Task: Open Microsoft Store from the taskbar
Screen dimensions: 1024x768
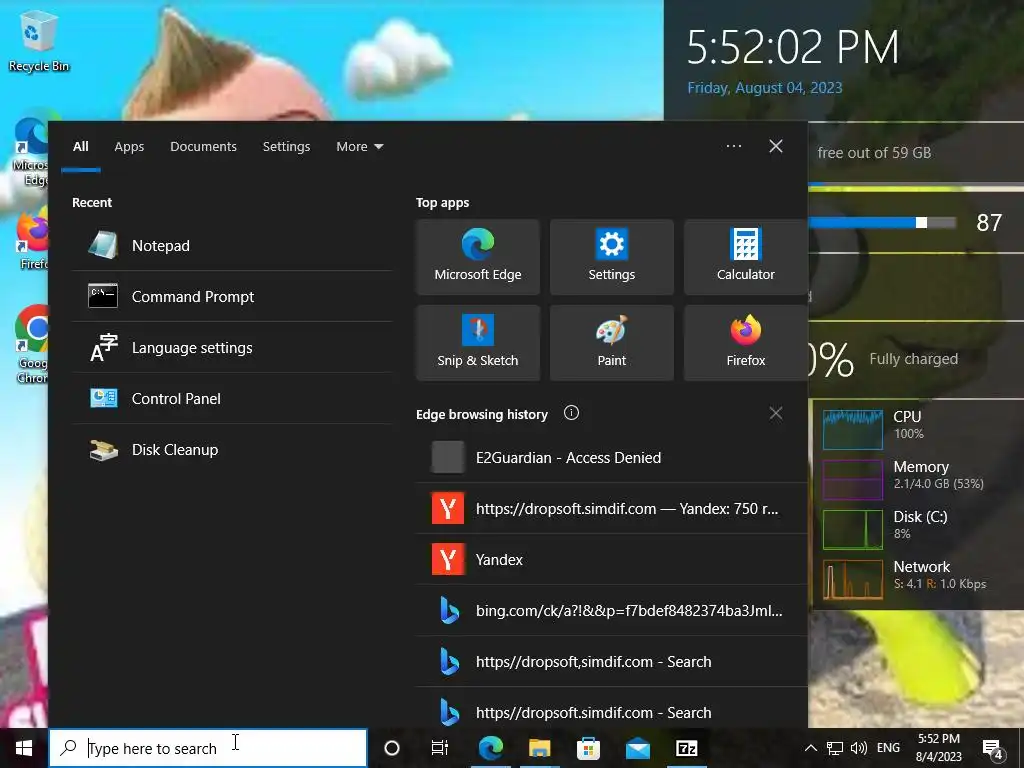Action: (x=588, y=748)
